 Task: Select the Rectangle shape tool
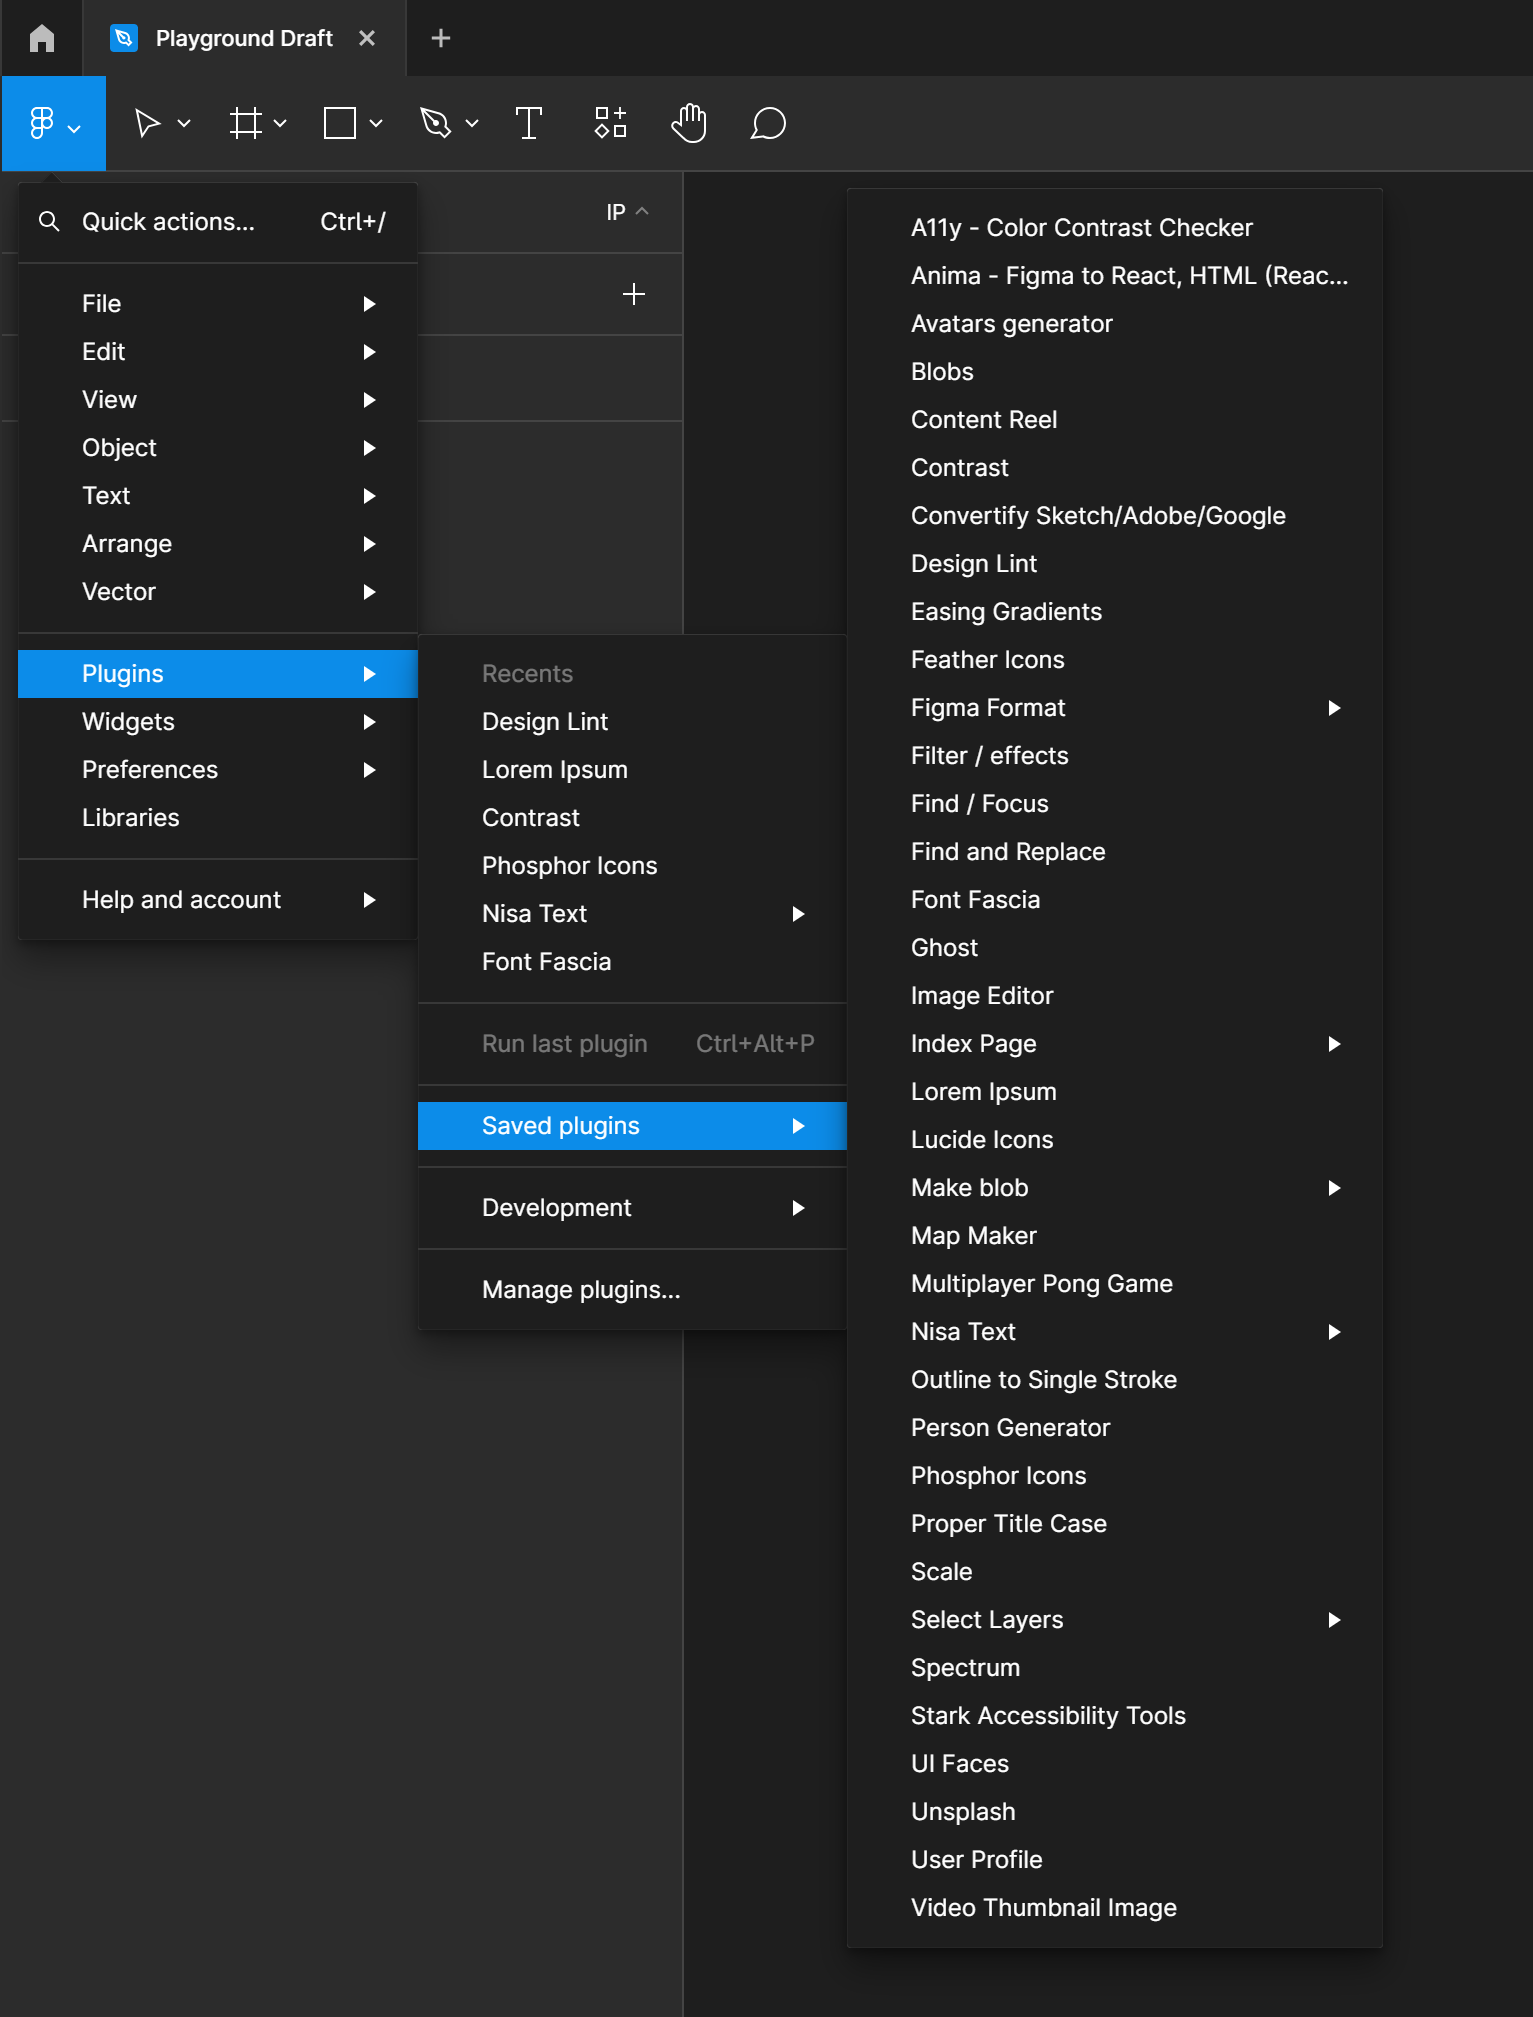click(340, 124)
